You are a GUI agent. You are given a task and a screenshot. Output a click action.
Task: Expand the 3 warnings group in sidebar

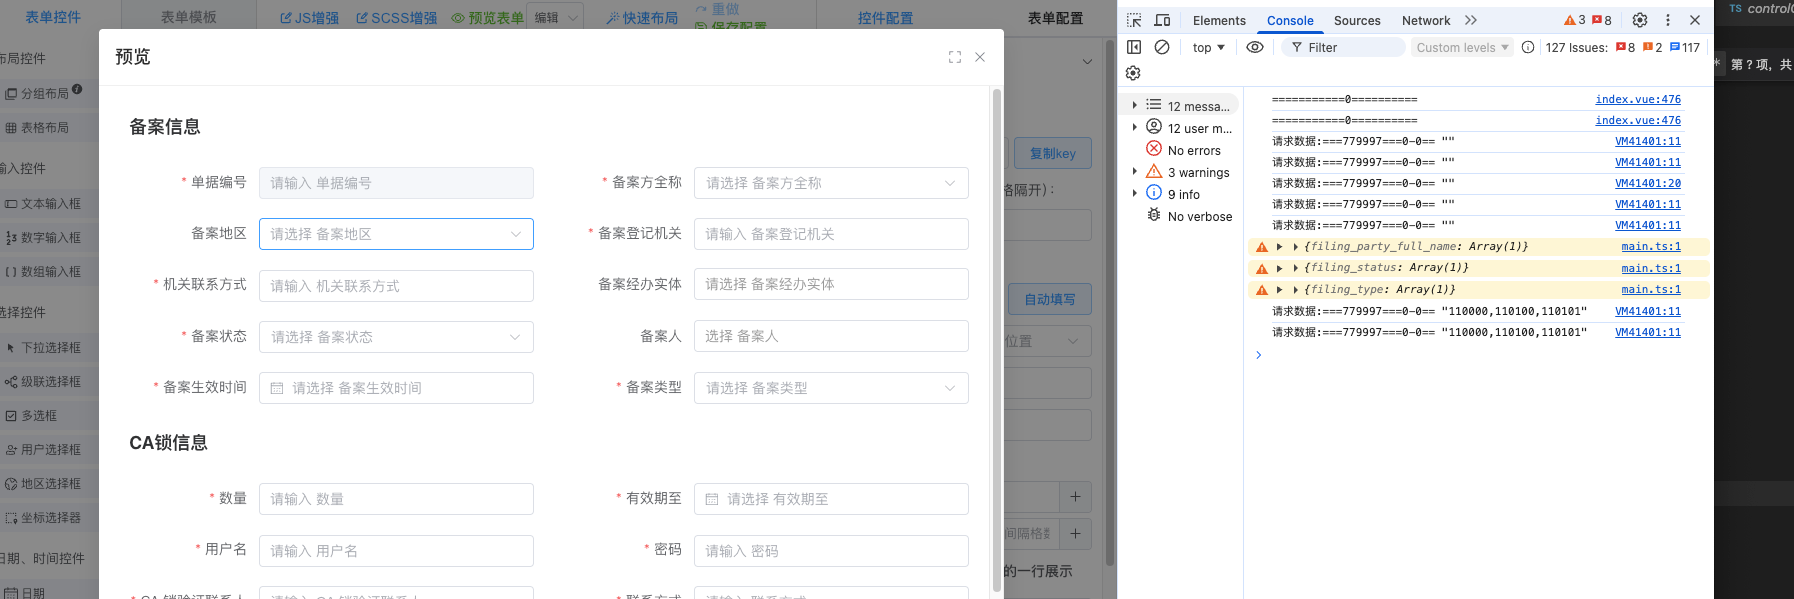1134,172
